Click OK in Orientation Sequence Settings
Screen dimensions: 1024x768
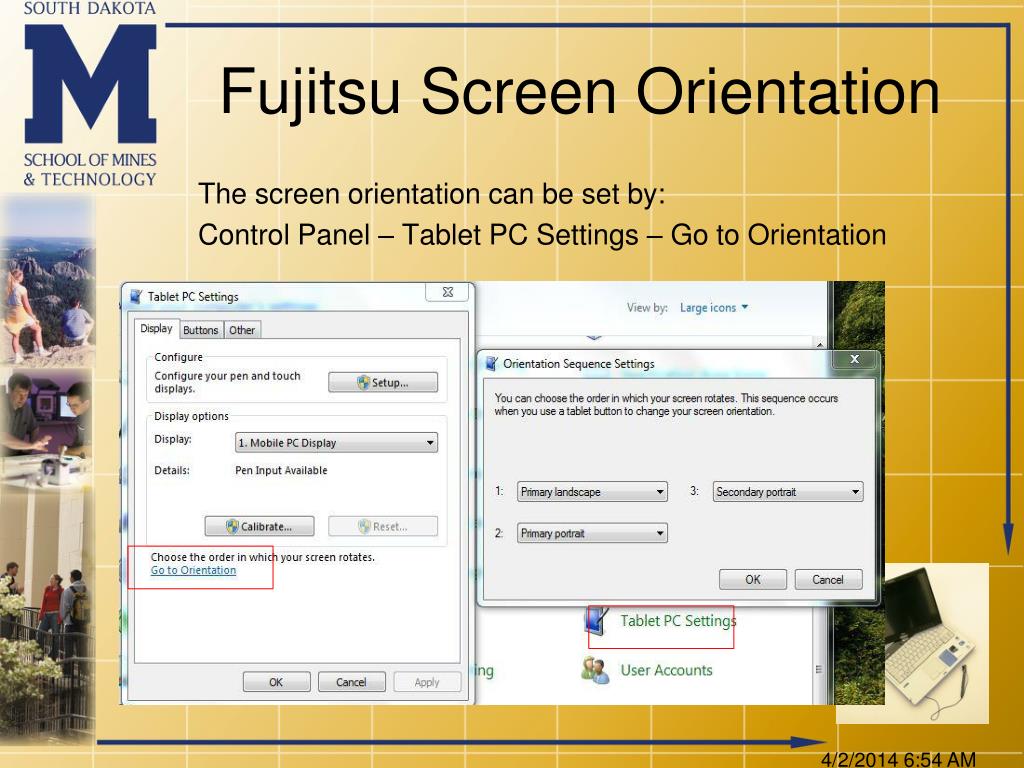point(752,579)
